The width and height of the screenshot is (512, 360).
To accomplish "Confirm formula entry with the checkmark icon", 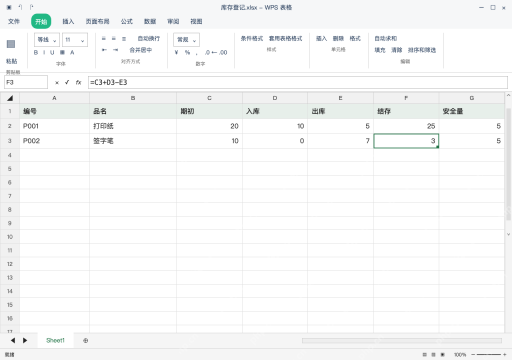I will [67, 82].
